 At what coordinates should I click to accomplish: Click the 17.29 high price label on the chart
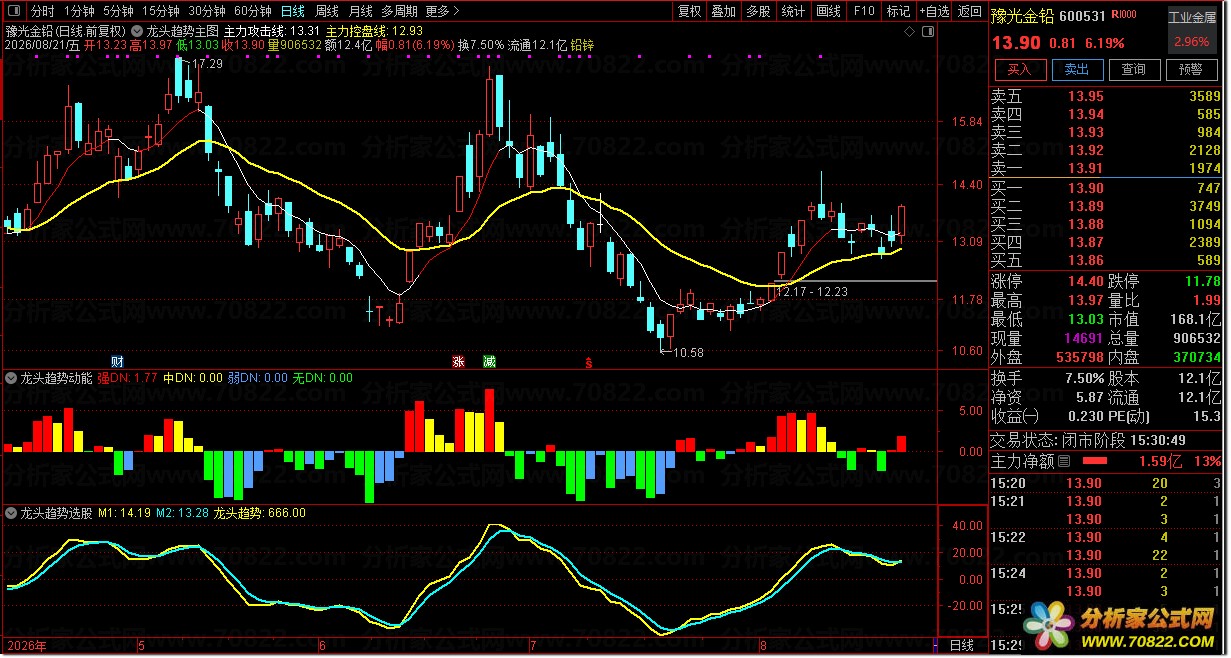(x=207, y=63)
